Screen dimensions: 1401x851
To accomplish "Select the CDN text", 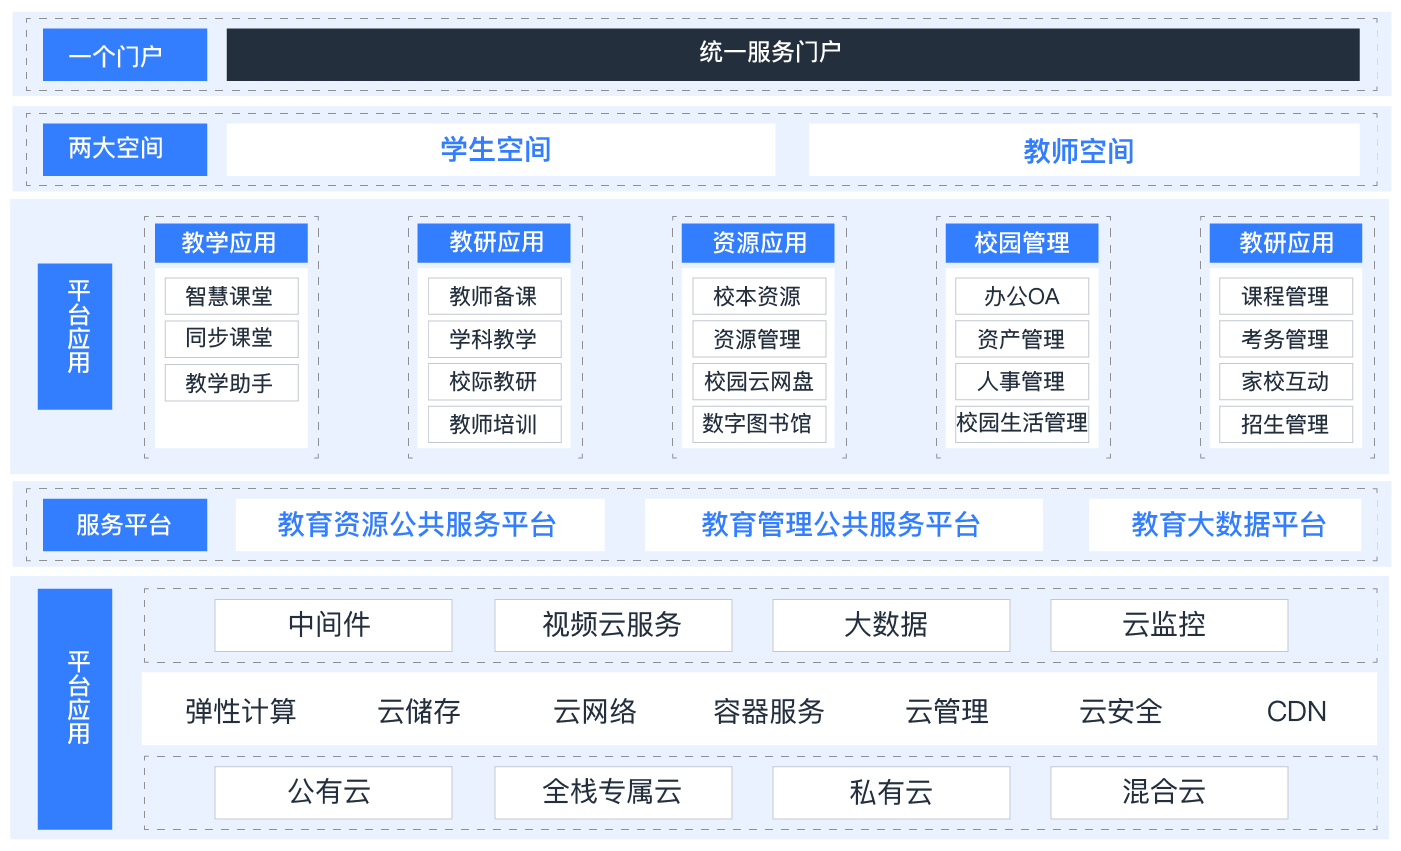I will click(1296, 711).
